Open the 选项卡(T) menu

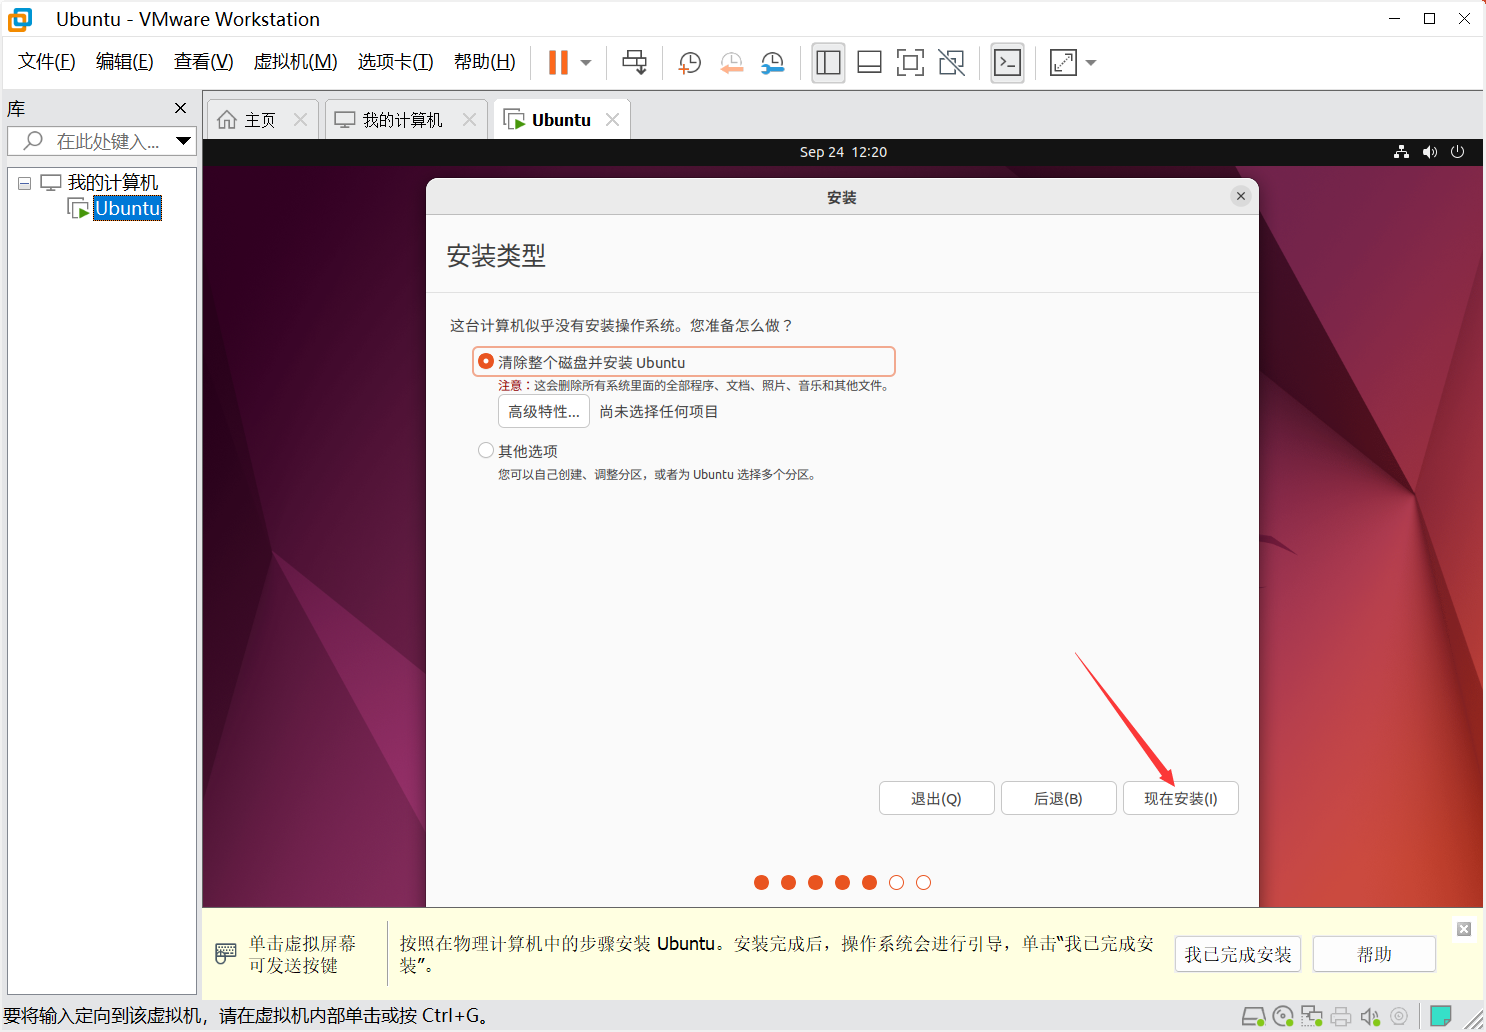[395, 62]
